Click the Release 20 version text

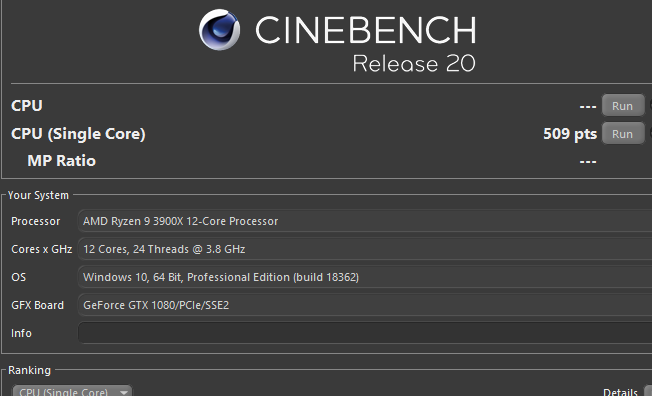pyautogui.click(x=414, y=64)
